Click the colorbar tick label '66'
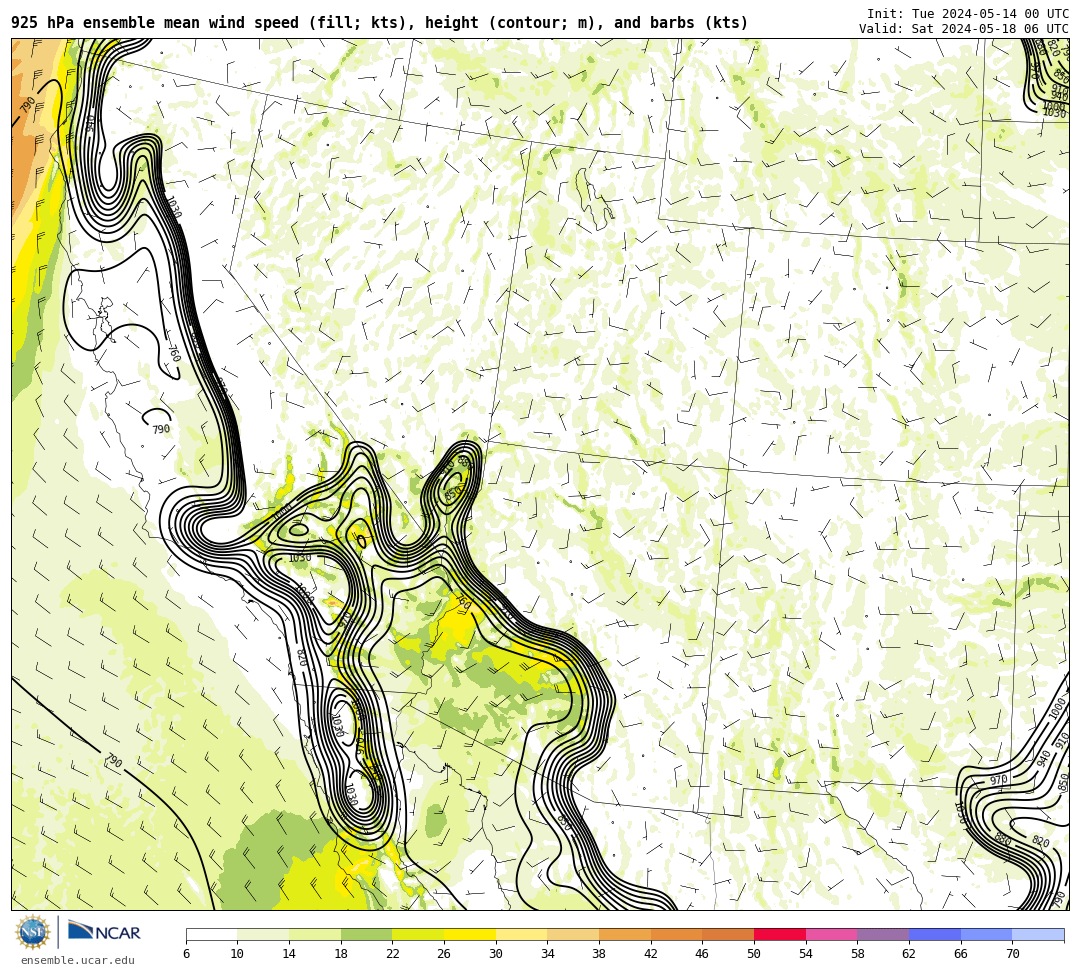 (x=961, y=954)
